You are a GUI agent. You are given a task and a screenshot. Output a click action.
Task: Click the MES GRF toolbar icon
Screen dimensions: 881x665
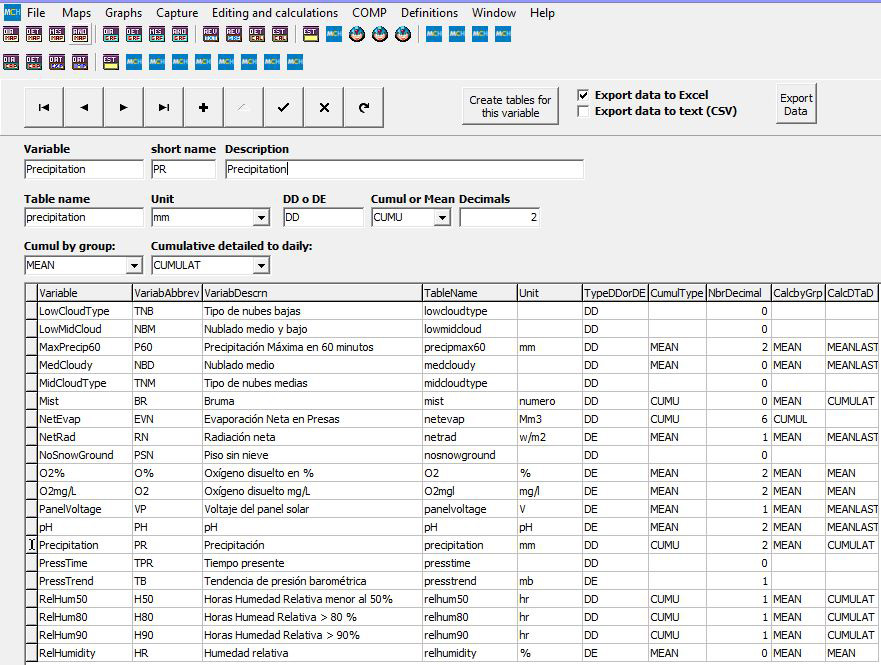(156, 34)
